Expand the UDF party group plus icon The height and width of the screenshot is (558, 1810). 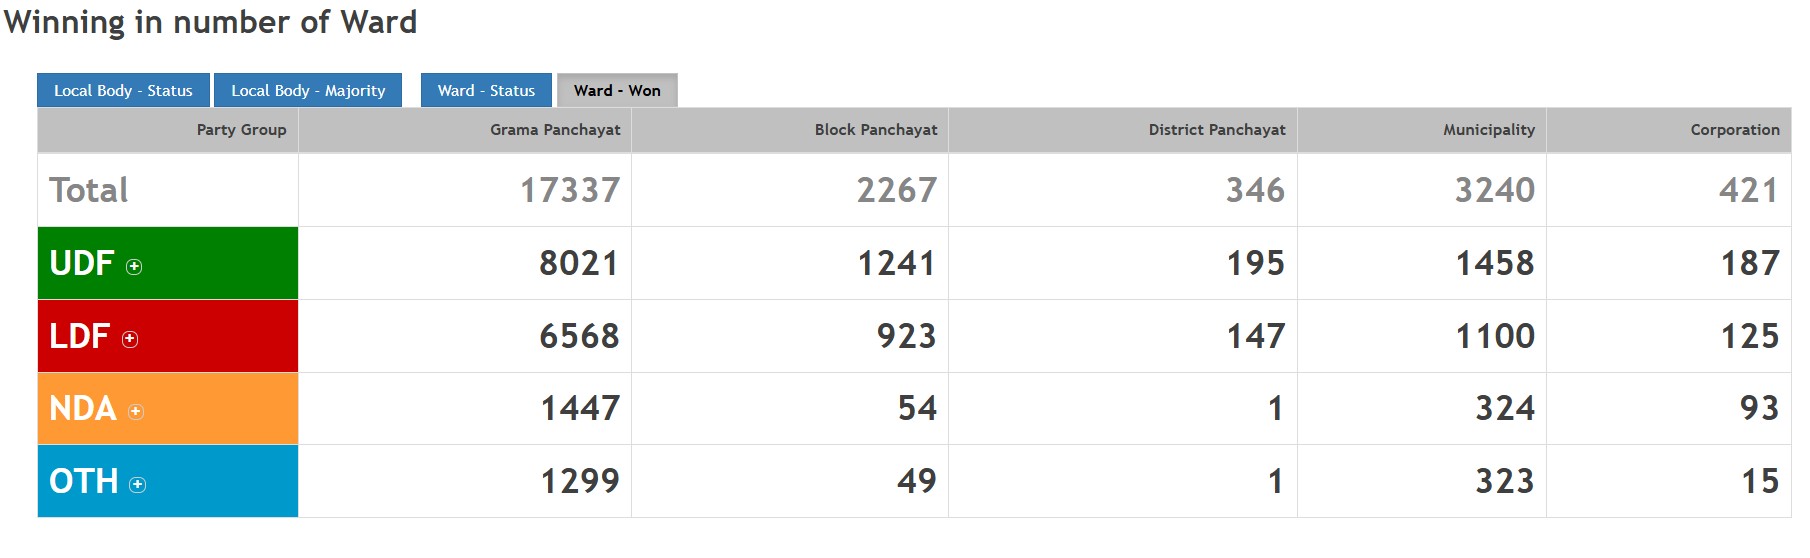pos(134,266)
